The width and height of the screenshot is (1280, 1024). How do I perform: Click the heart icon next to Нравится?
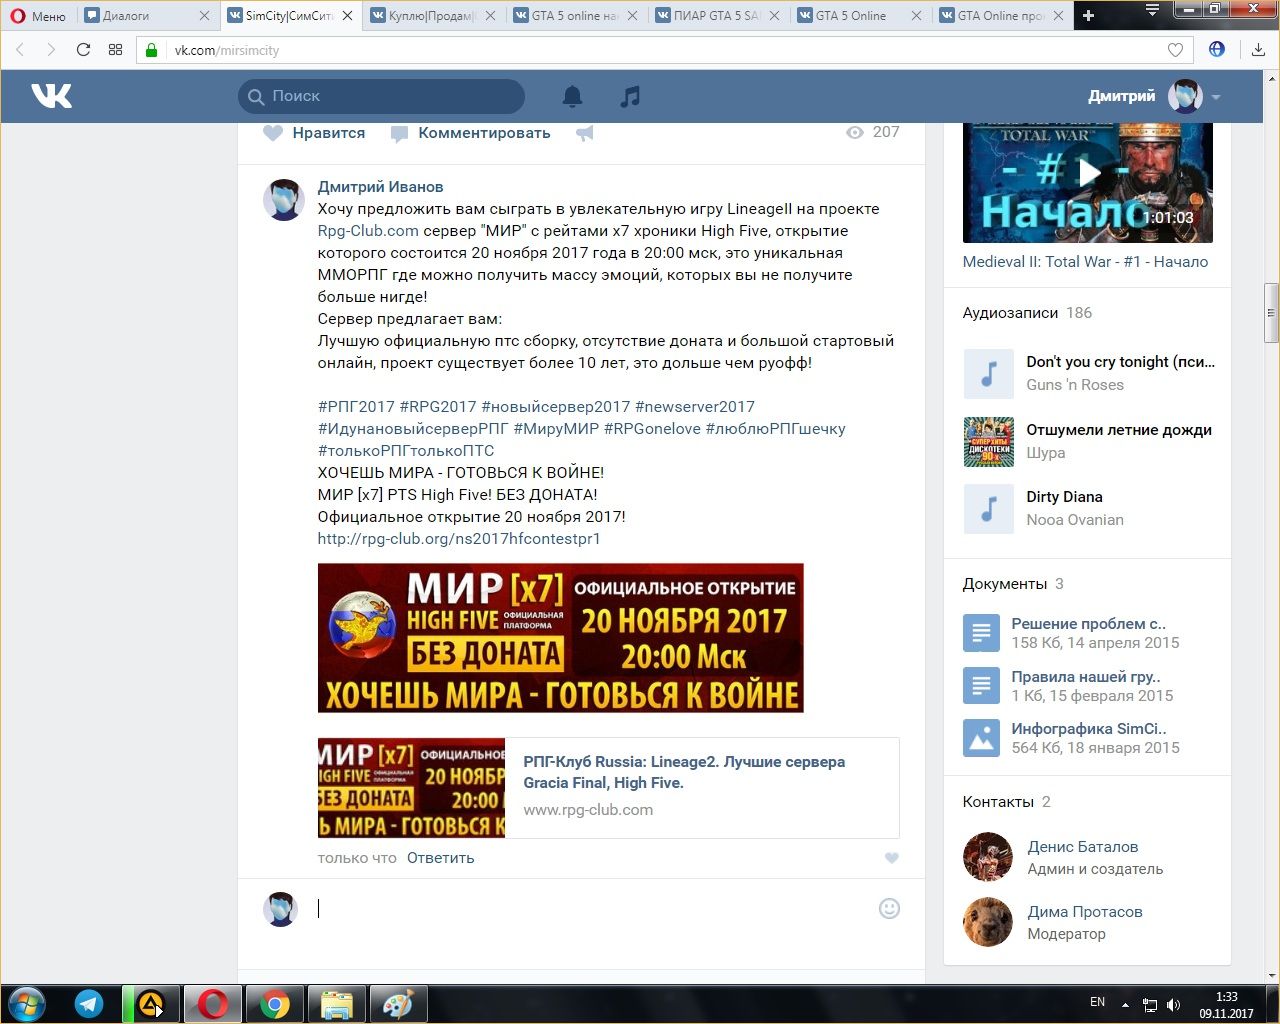click(273, 133)
